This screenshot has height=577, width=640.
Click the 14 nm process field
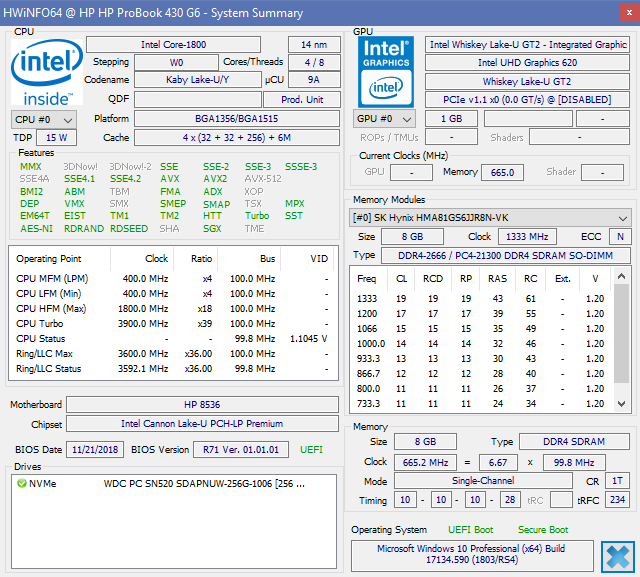point(314,44)
